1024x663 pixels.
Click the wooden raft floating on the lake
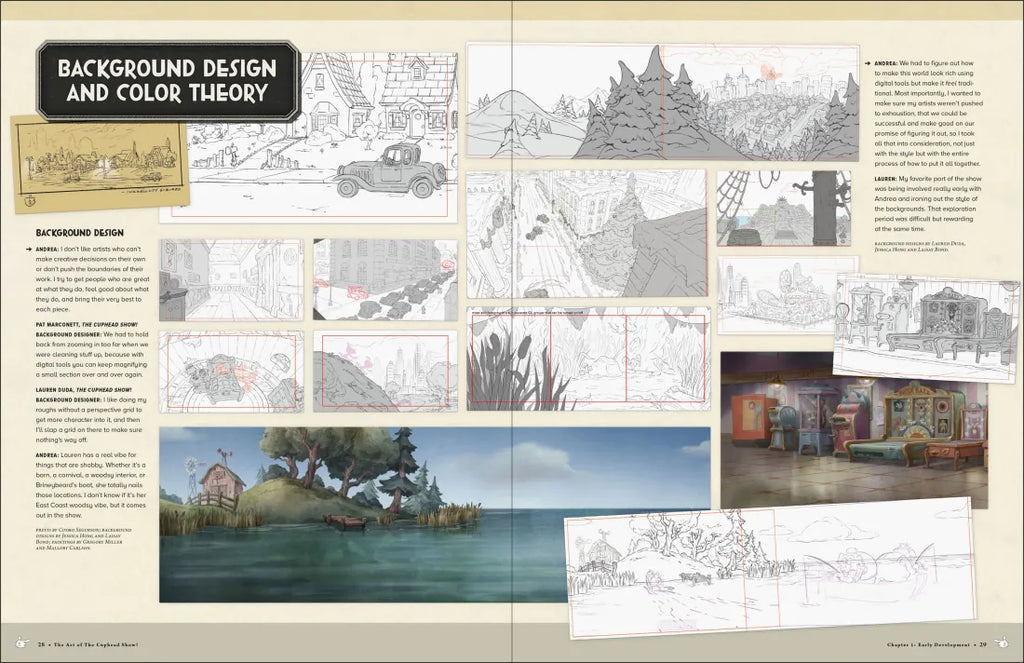tap(344, 522)
